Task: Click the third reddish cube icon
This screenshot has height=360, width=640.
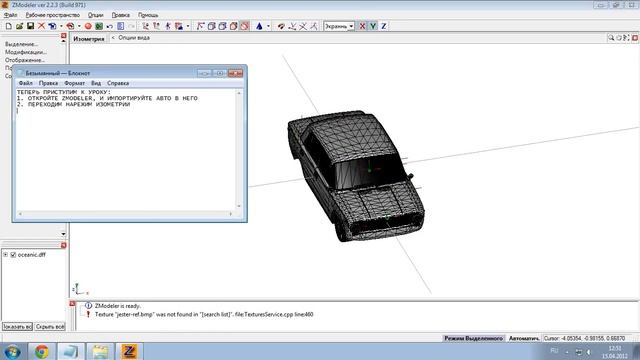Action: point(233,26)
